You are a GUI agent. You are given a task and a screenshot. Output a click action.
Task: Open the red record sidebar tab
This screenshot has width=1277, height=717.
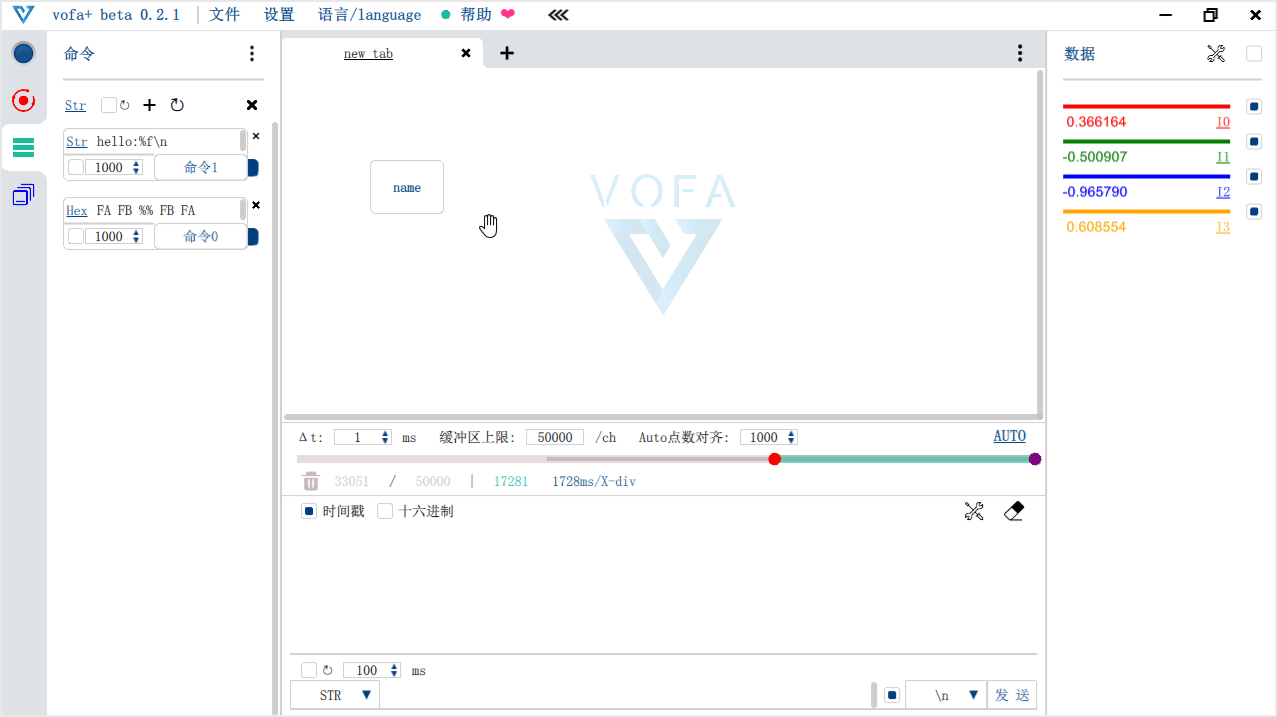point(23,100)
